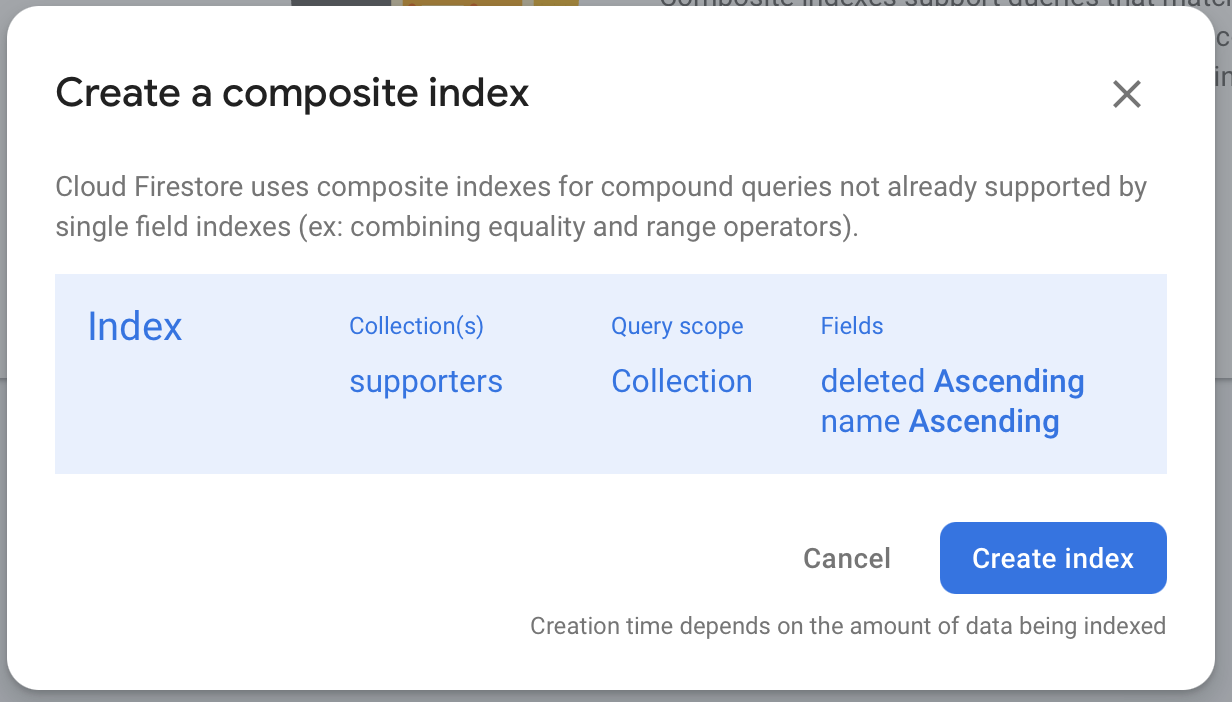This screenshot has height=702, width=1232.
Task: Click the Cancel button
Action: click(846, 558)
